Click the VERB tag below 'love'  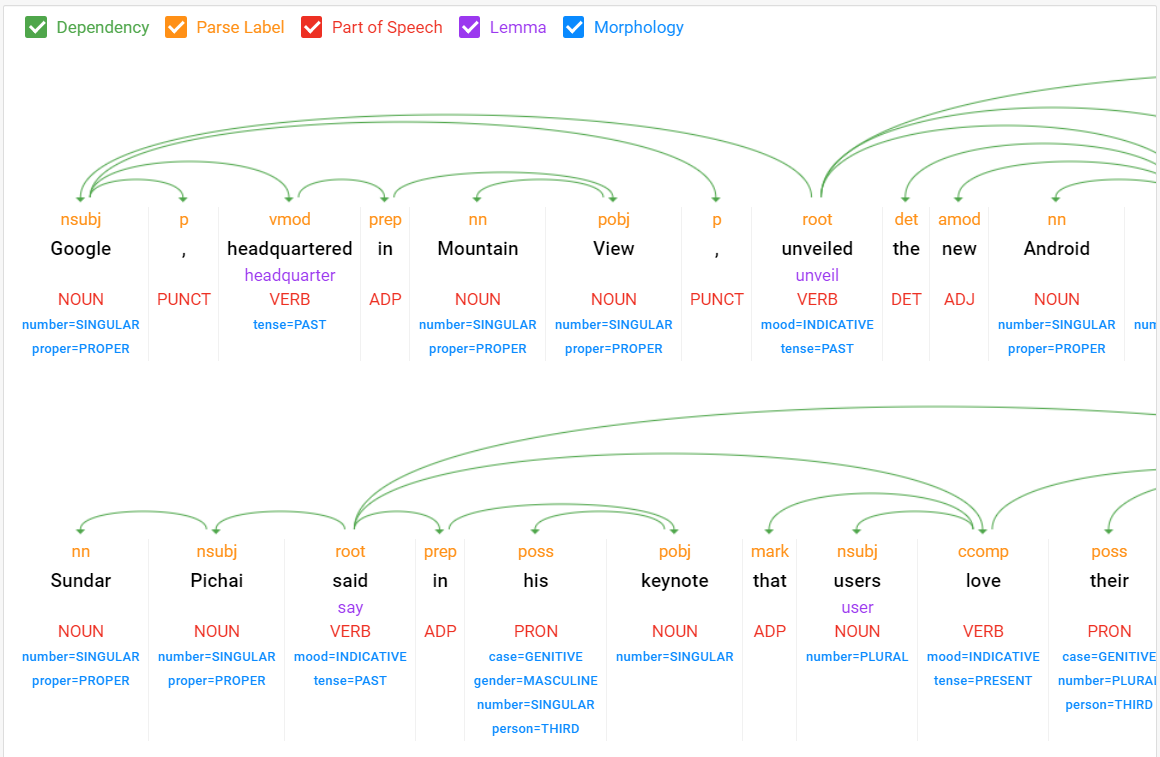(984, 631)
